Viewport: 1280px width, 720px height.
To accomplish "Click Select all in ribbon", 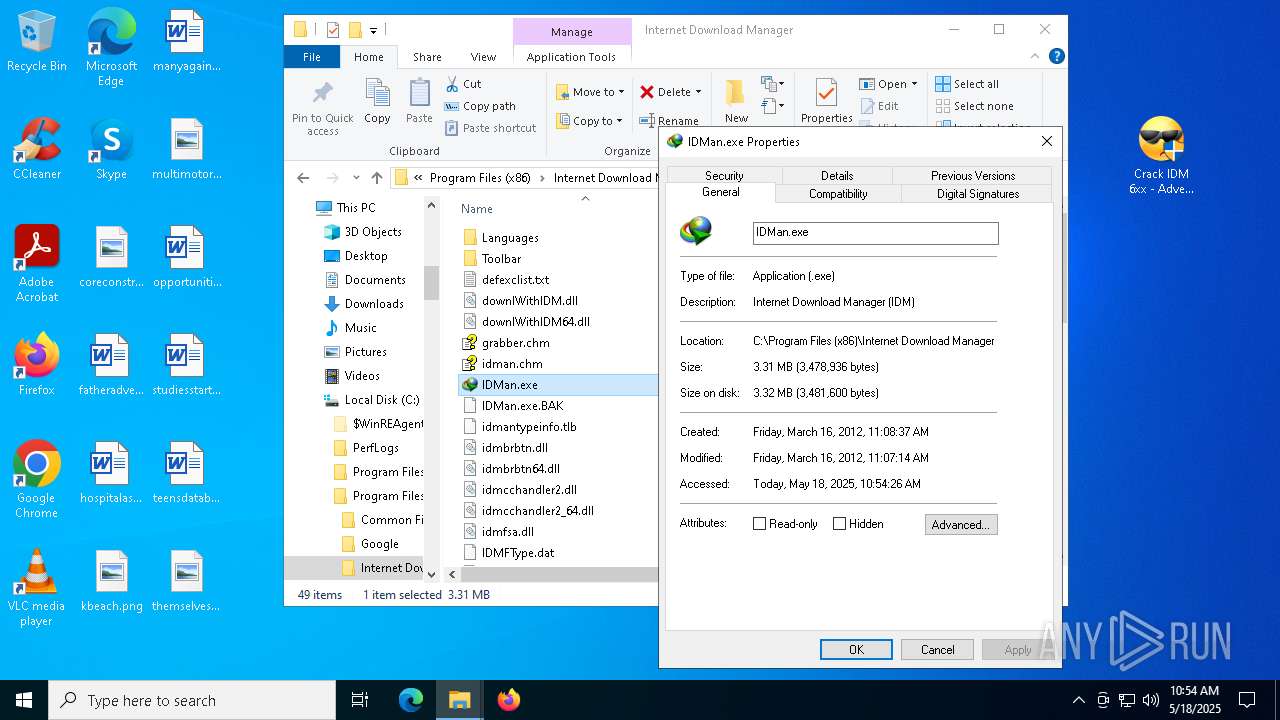I will 967,84.
